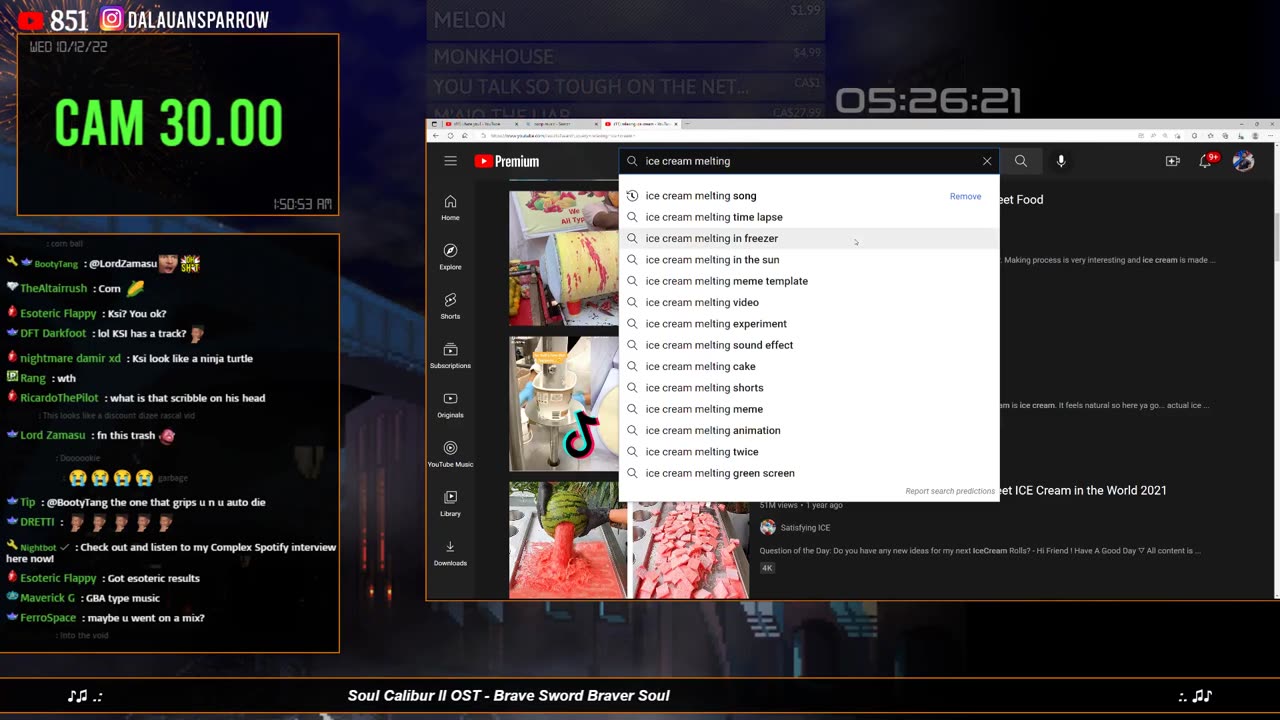This screenshot has width=1280, height=720.
Task: Remove the 'ice cream melting song' history suggestion
Action: [x=965, y=196]
